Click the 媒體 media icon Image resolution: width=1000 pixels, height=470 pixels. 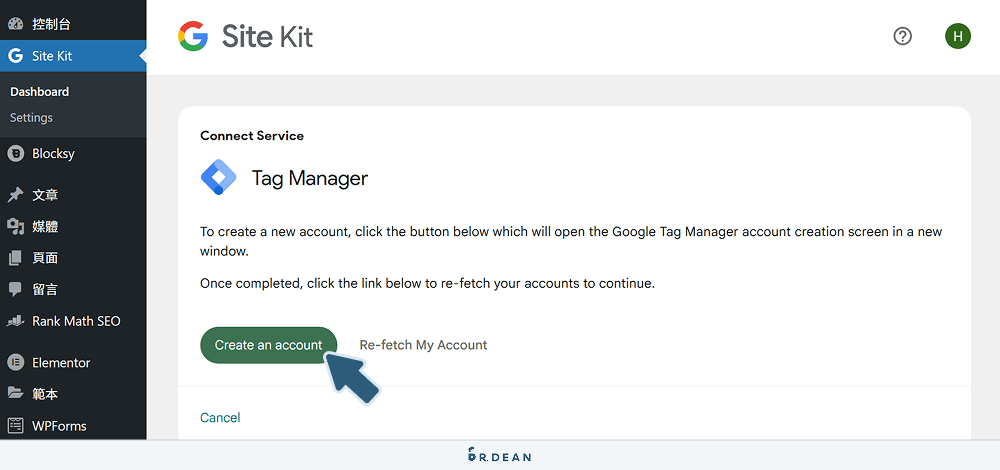coord(15,226)
